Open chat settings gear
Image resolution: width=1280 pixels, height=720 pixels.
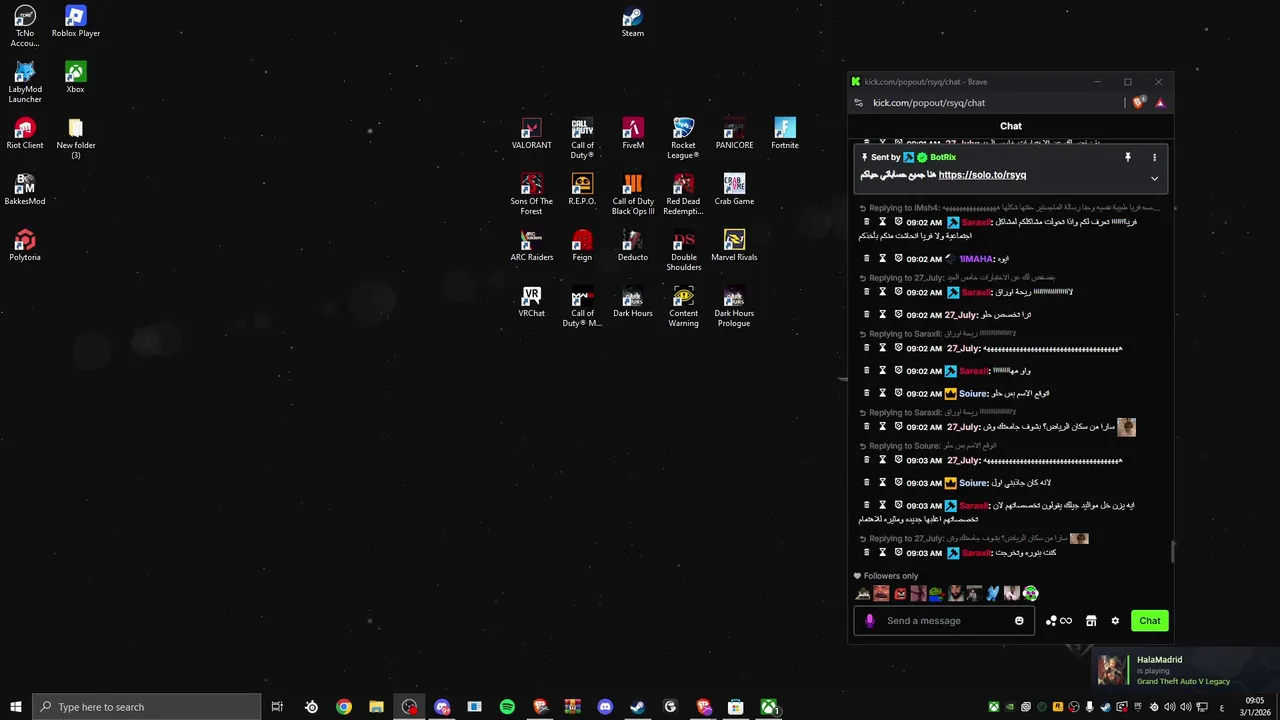pos(1115,621)
